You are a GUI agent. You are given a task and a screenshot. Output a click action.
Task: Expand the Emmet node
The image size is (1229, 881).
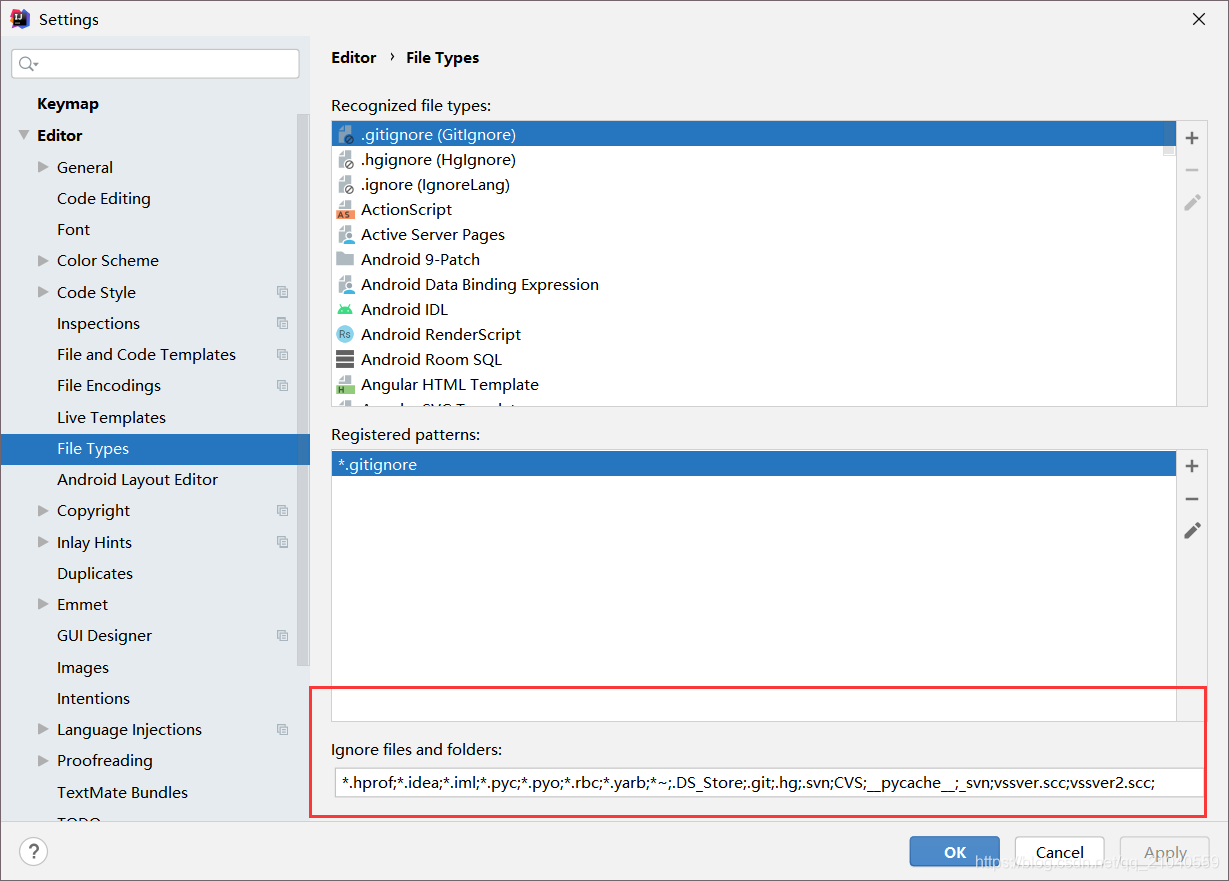(43, 604)
